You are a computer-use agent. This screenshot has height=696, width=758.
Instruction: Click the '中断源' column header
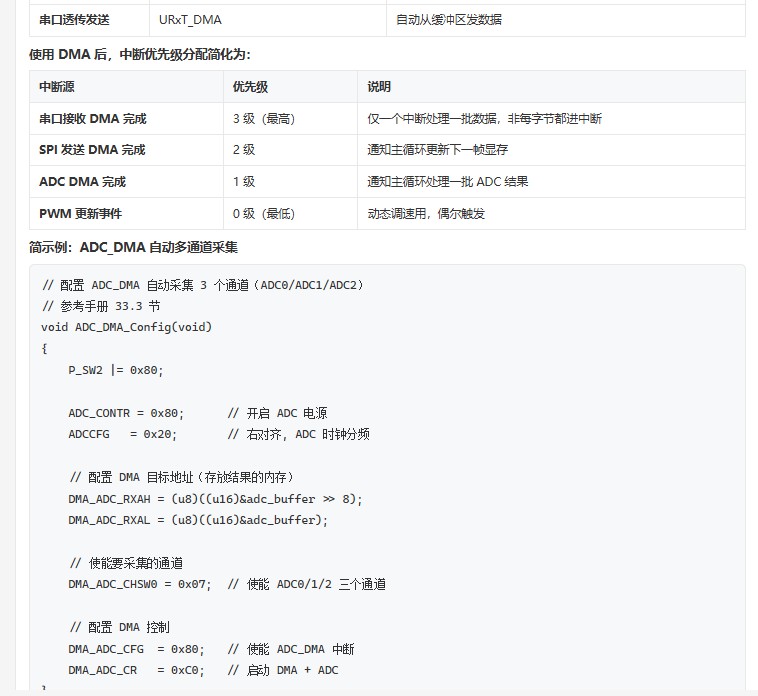pyautogui.click(x=126, y=87)
